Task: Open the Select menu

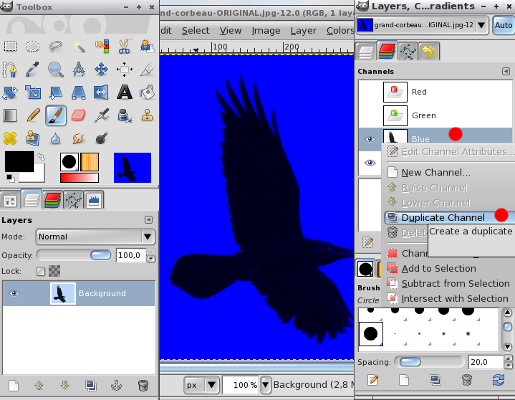Action: click(196, 31)
